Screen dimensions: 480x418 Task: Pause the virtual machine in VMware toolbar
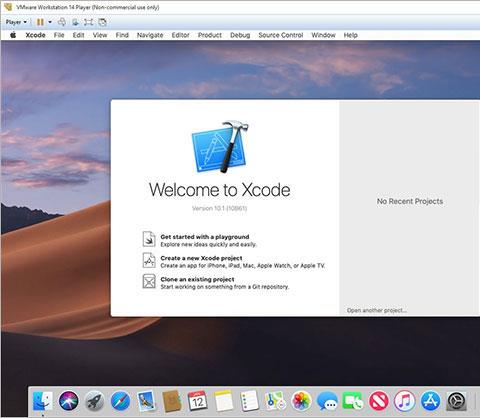tap(40, 22)
